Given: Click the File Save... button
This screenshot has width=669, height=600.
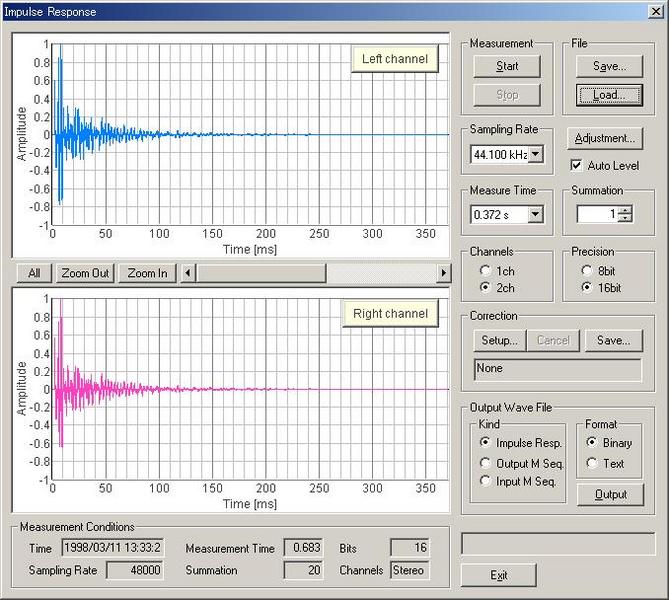Looking at the screenshot, I should (609, 66).
